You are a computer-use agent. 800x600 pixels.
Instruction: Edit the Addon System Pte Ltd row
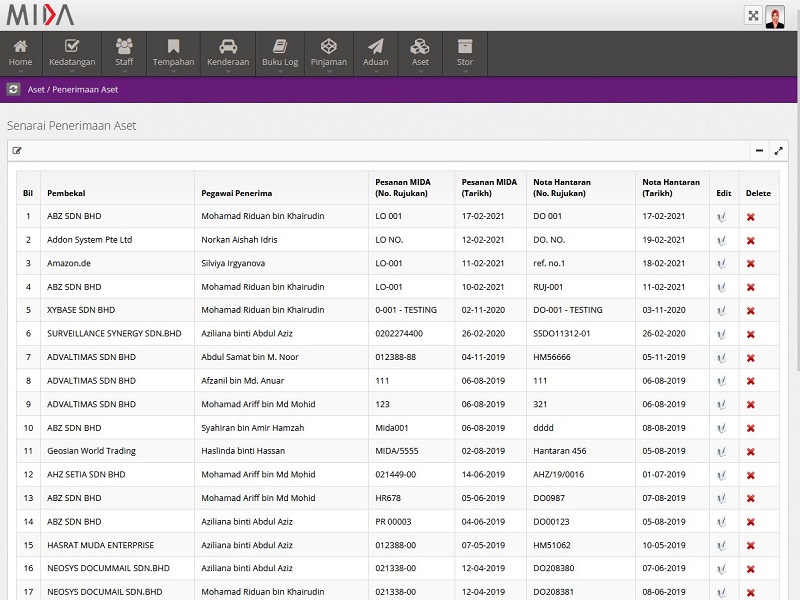(x=721, y=240)
